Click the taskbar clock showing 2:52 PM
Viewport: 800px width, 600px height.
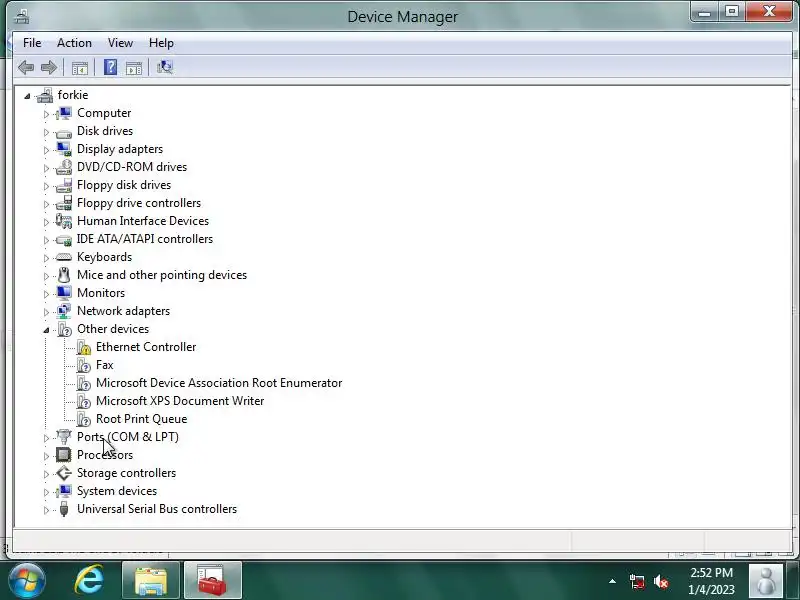712,581
